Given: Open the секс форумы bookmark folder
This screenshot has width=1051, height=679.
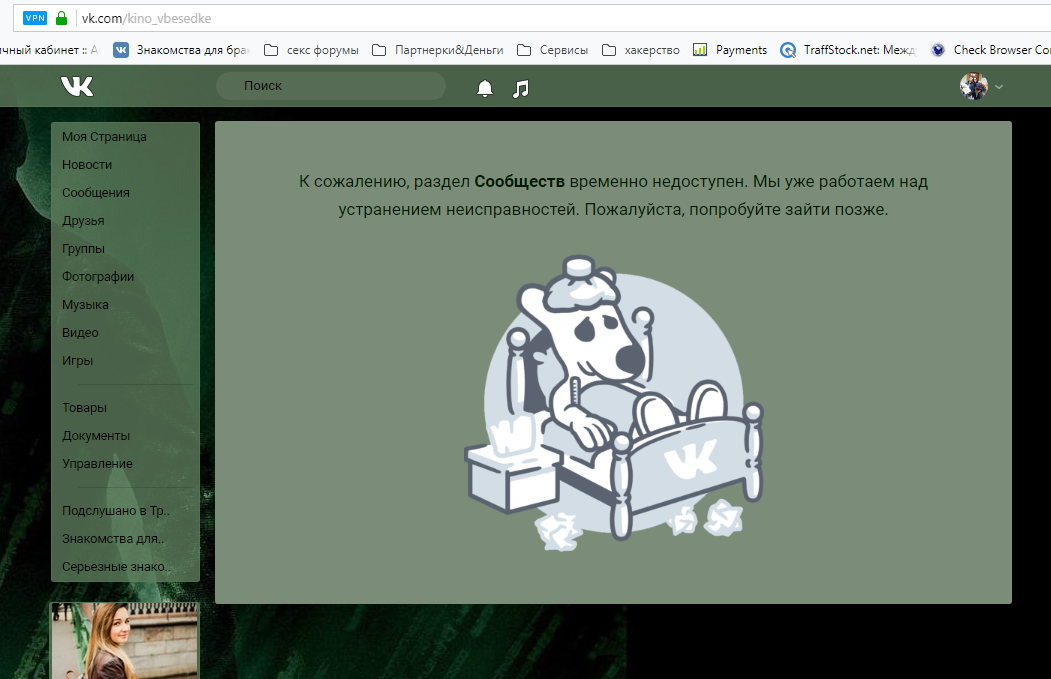Looking at the screenshot, I should tap(312, 50).
